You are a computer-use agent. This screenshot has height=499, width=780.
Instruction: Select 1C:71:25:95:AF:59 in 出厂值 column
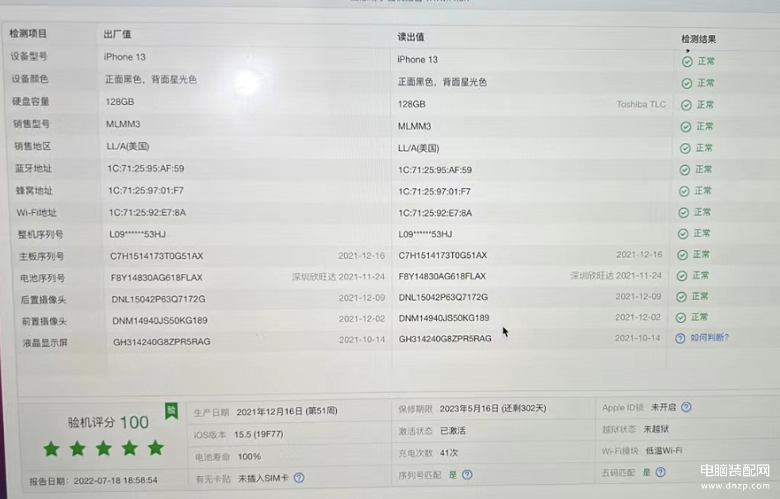click(146, 169)
